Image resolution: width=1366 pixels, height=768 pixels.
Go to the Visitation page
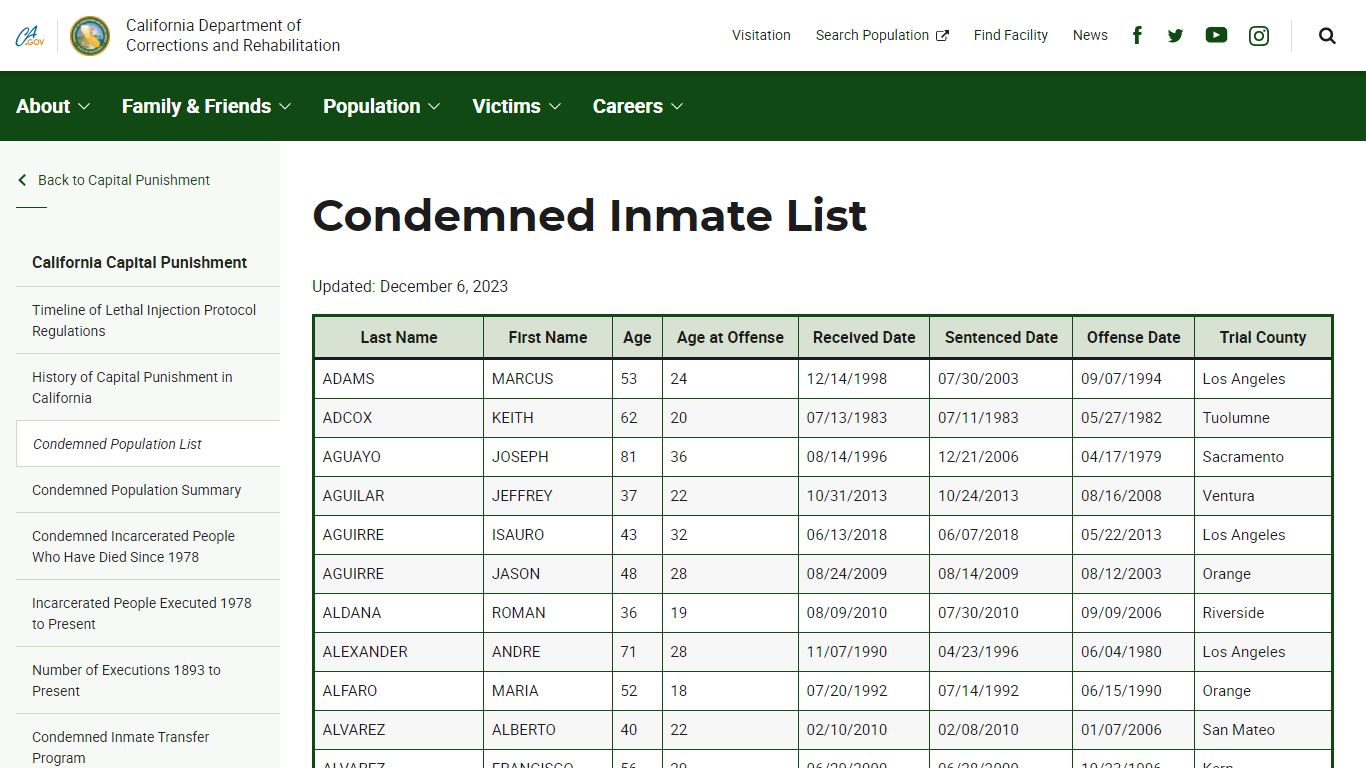[x=761, y=35]
